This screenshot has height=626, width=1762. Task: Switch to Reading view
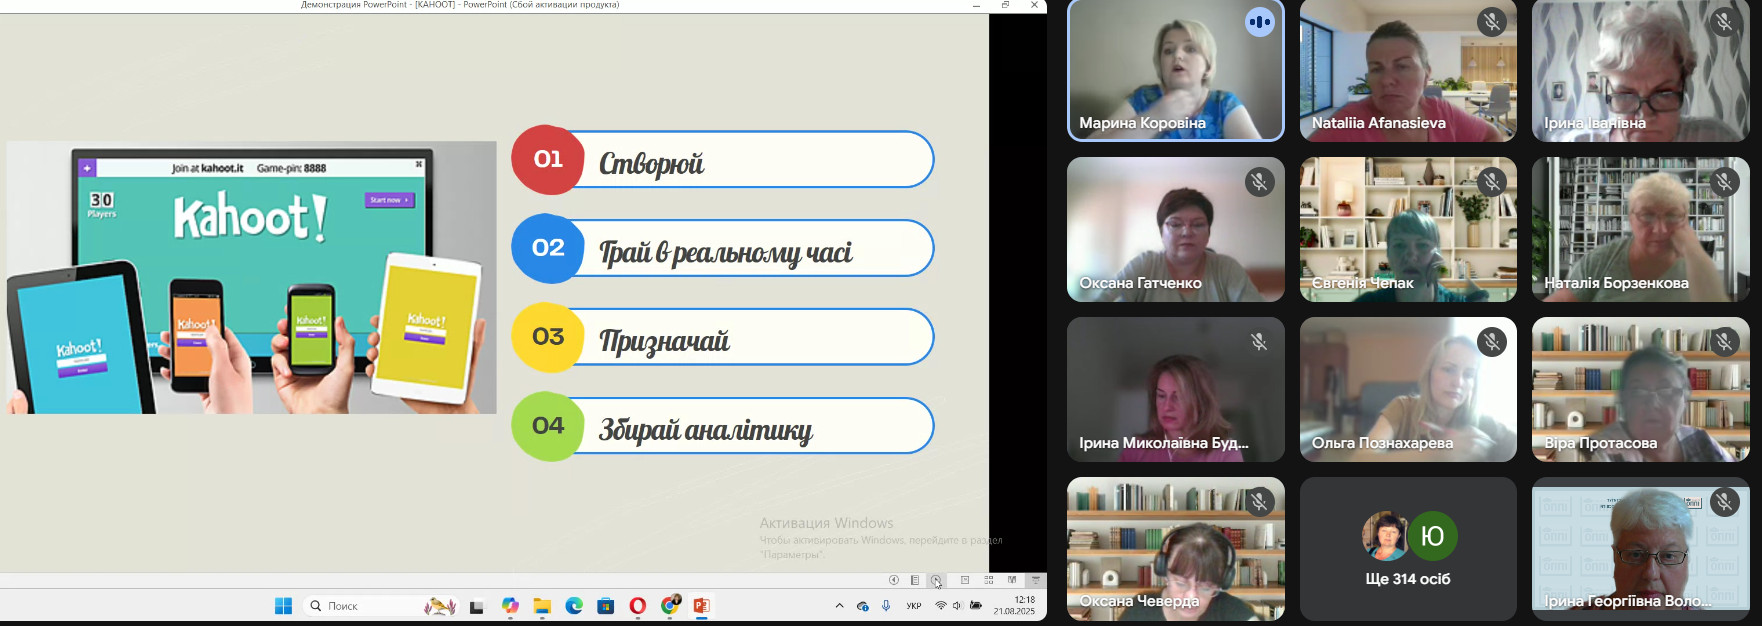click(x=1012, y=580)
